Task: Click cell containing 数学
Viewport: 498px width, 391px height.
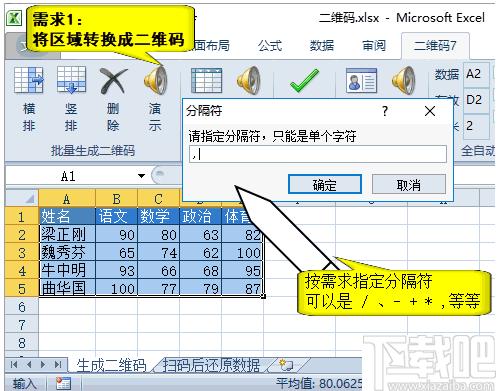Action: pos(158,217)
